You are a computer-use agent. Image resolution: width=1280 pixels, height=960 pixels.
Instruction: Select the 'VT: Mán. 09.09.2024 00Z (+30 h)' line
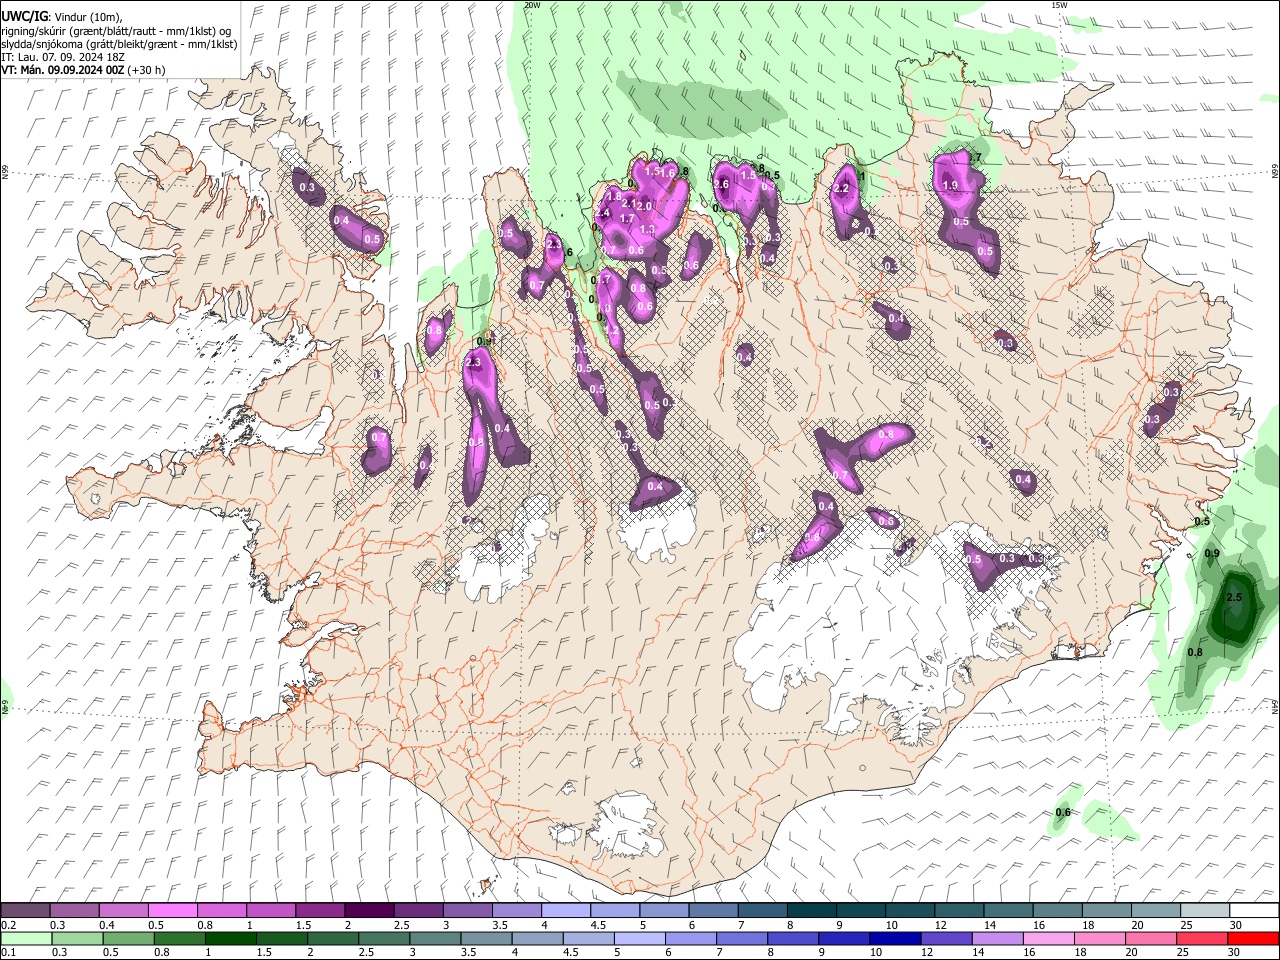pos(84,70)
